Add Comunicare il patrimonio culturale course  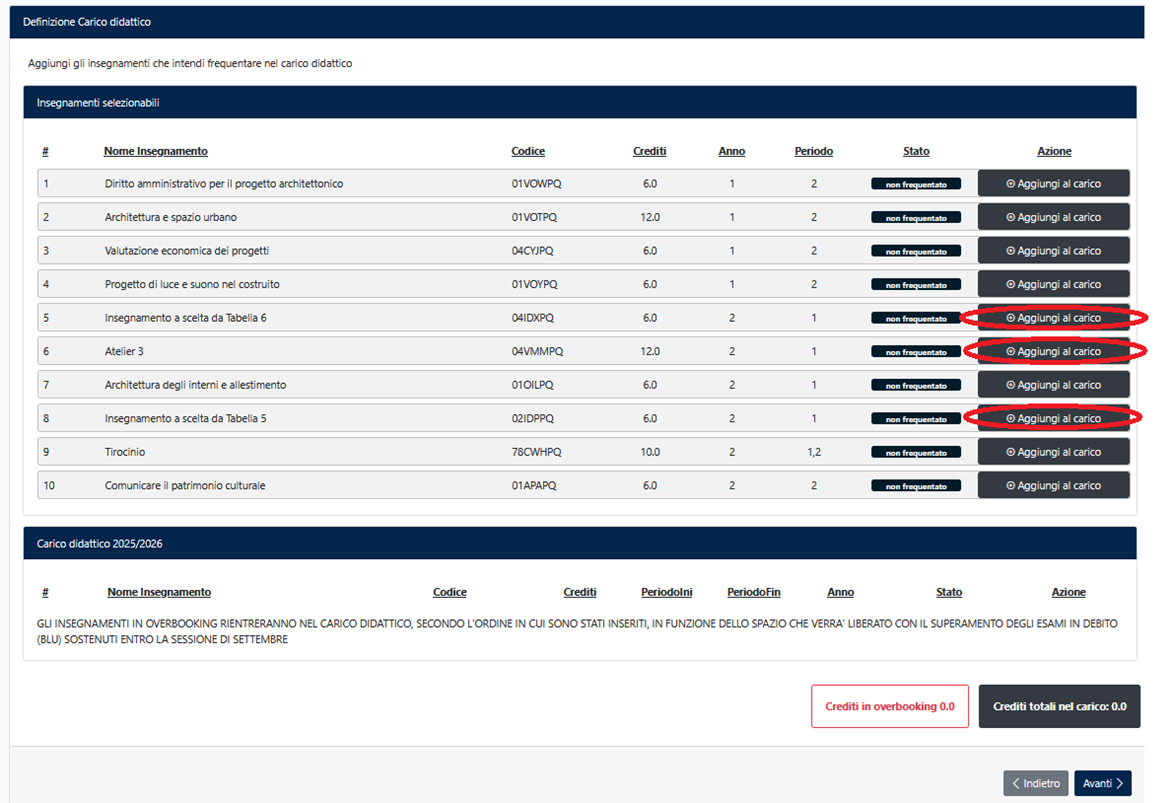1053,486
